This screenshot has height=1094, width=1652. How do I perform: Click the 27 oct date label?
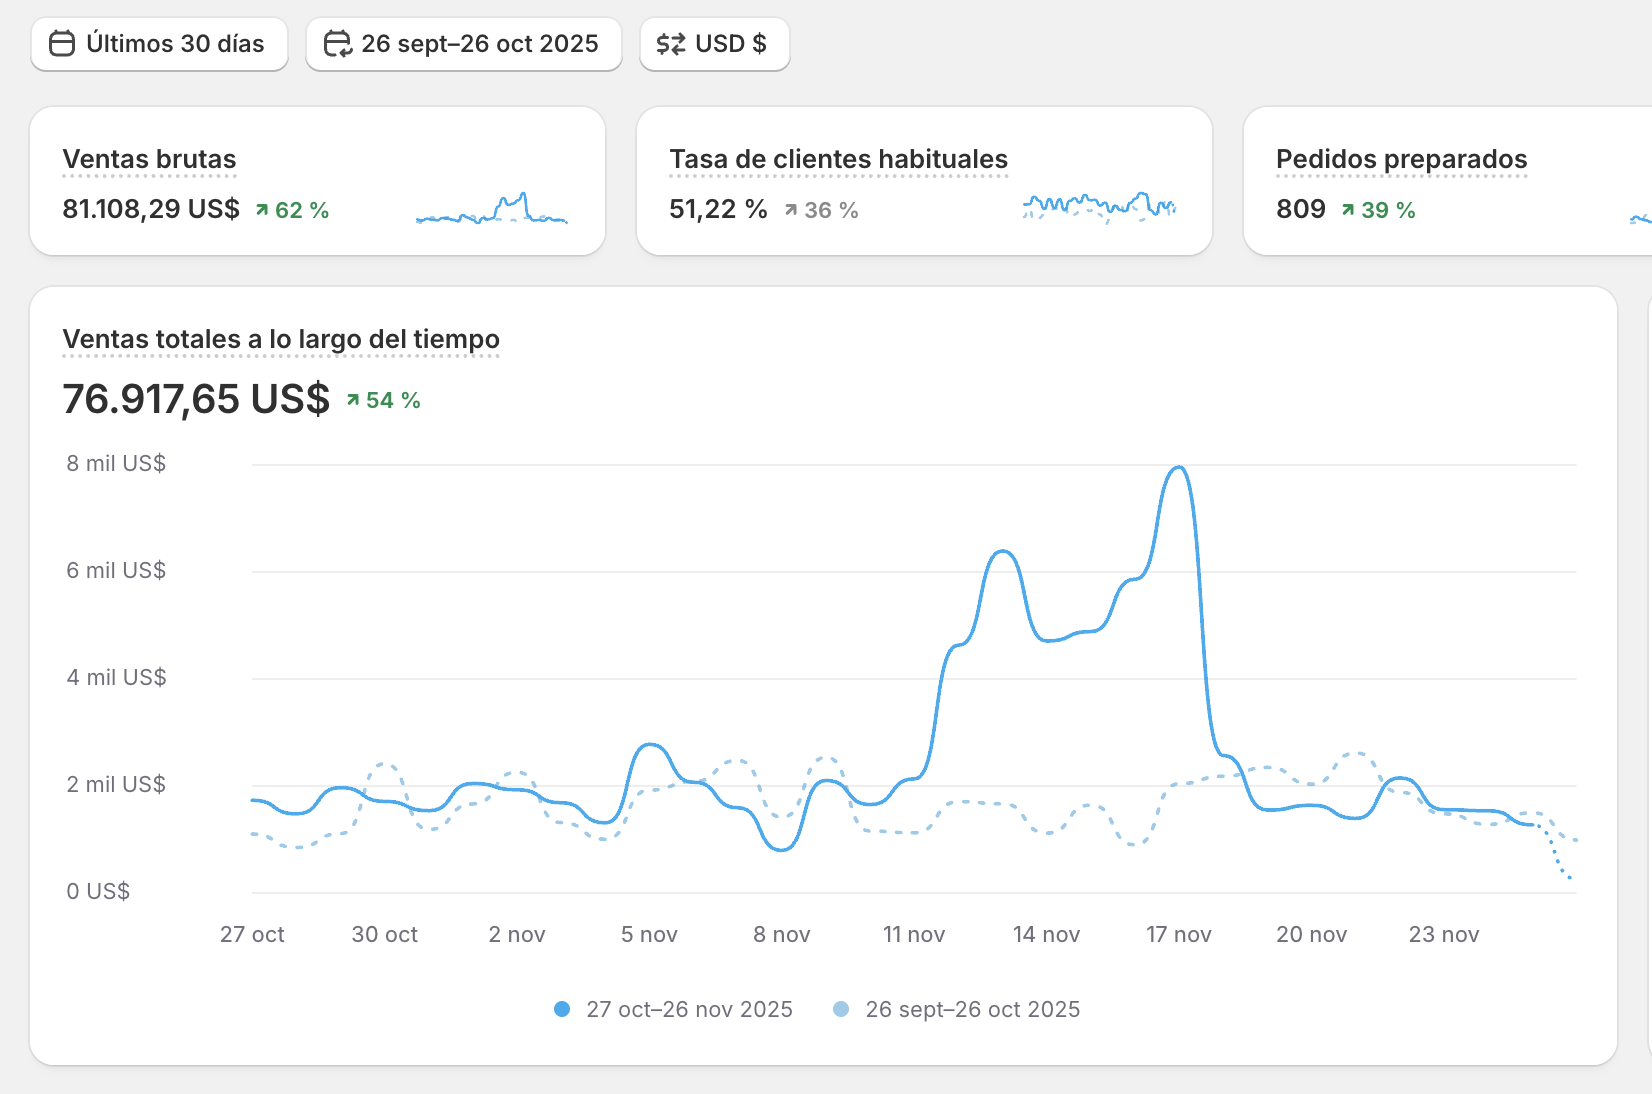tap(252, 934)
